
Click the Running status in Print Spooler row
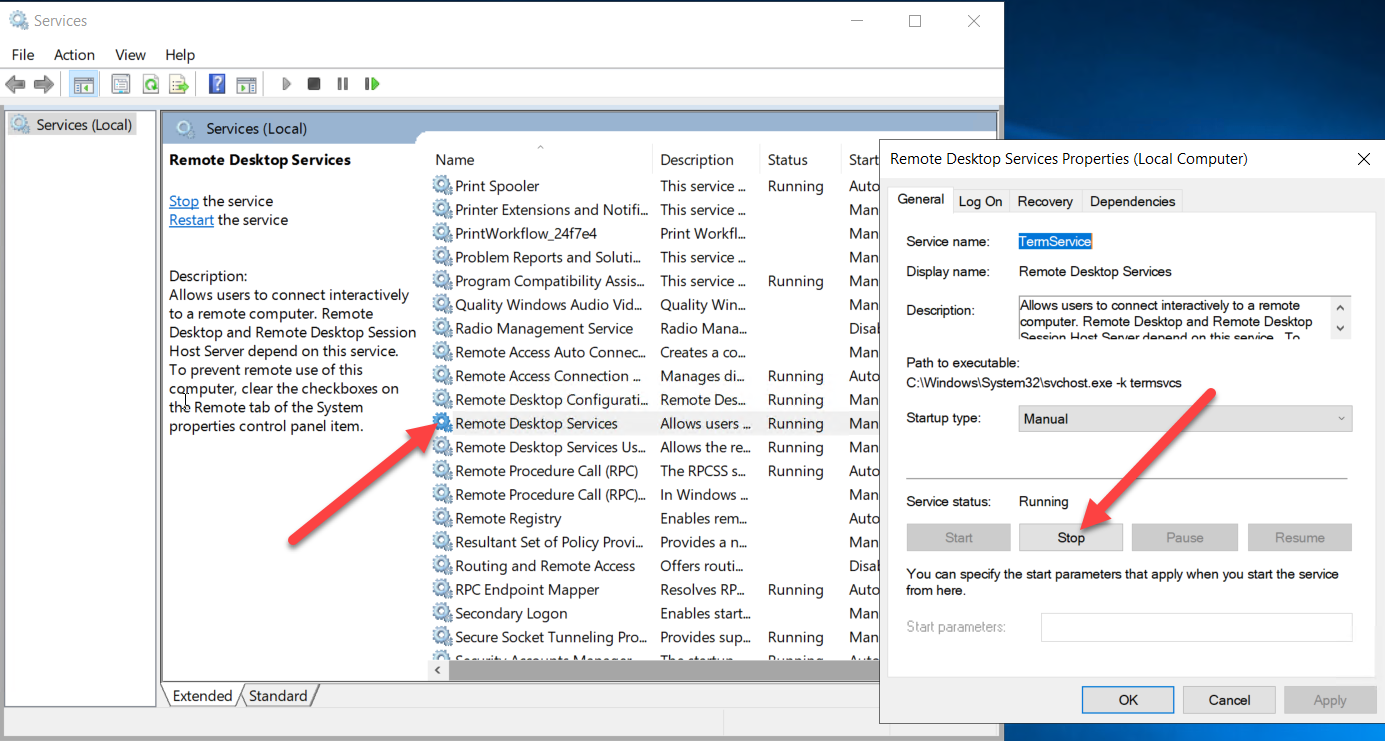(796, 186)
